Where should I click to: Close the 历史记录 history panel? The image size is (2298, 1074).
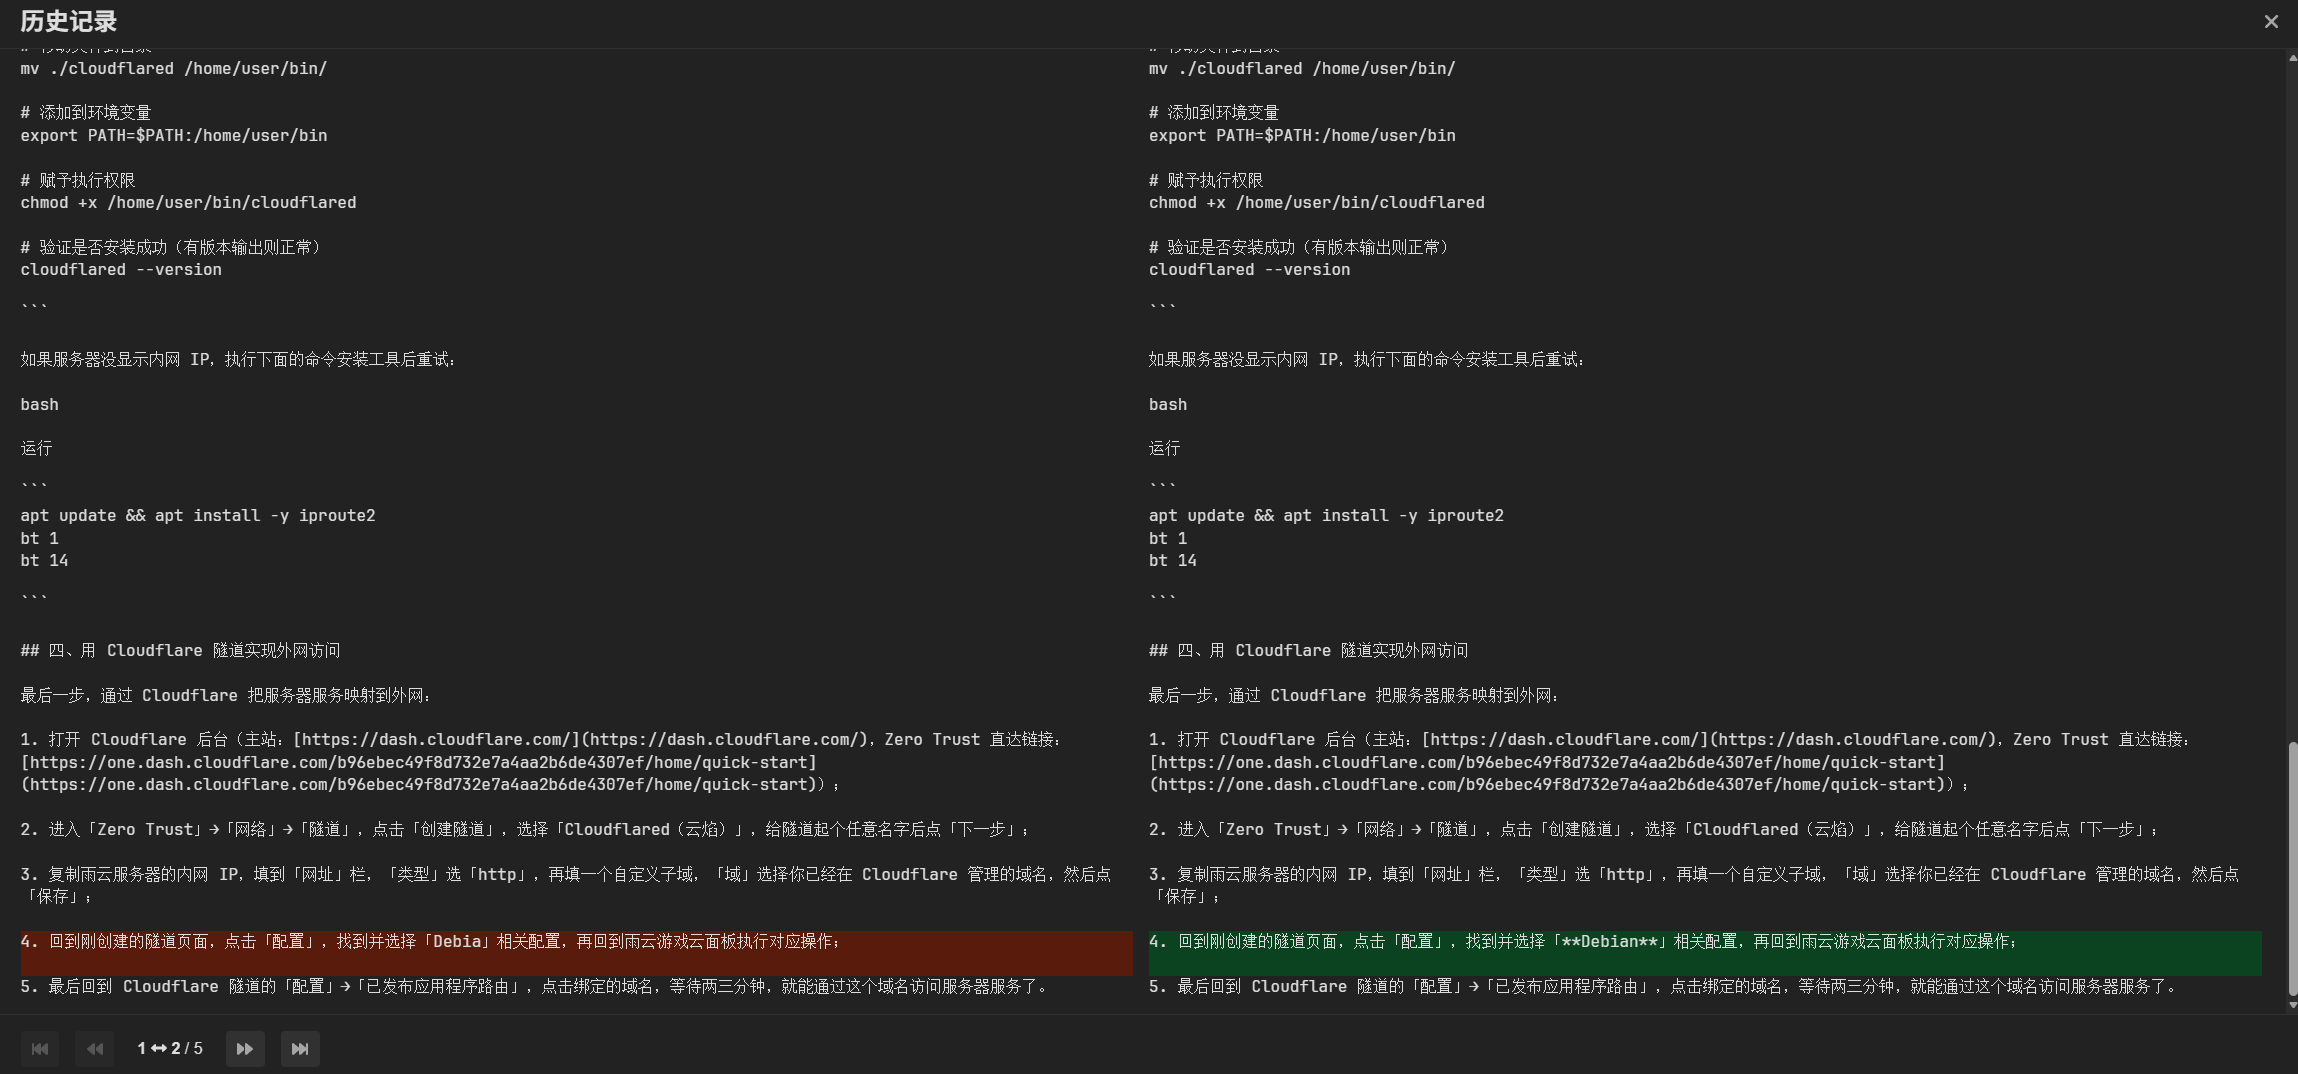click(2271, 22)
